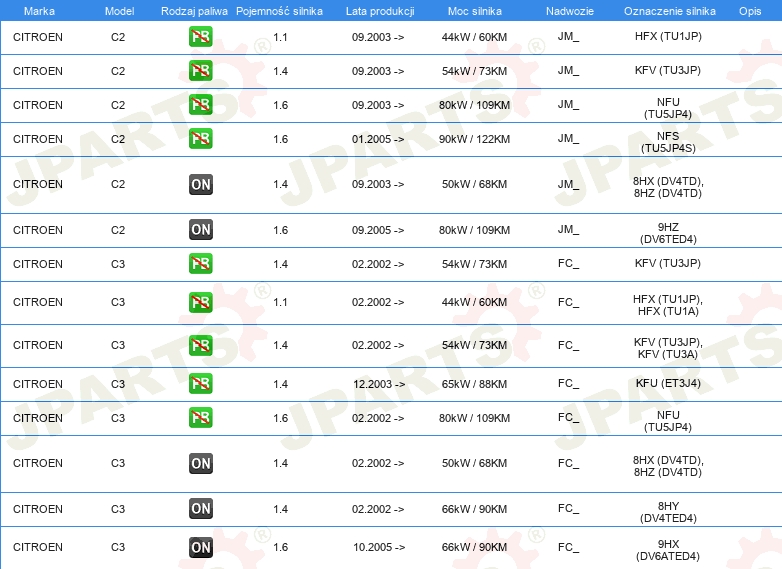
Task: Click the Model column header
Action: [119, 11]
